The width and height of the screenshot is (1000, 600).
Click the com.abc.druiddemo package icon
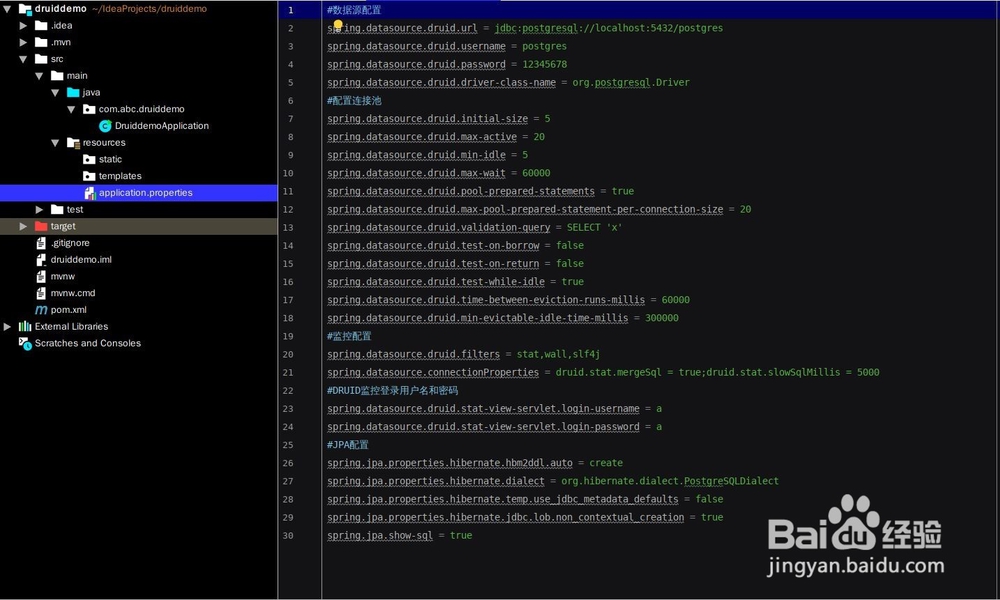pos(89,109)
